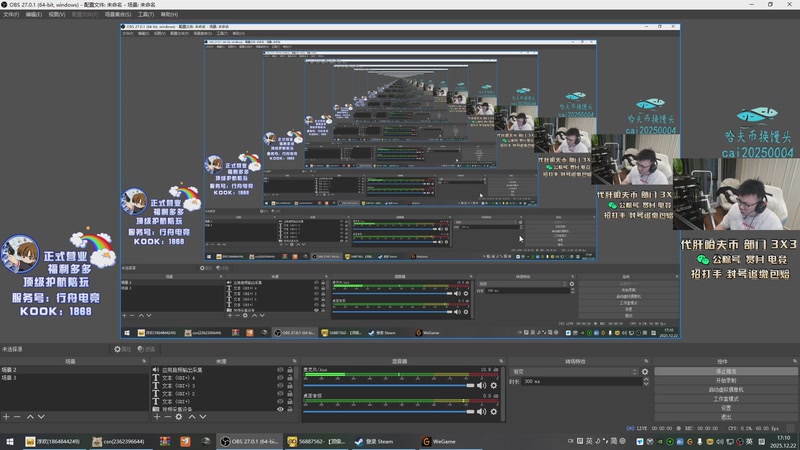The image size is (800, 450).
Task: Open the 场景集合(S) menu
Action: pos(118,15)
